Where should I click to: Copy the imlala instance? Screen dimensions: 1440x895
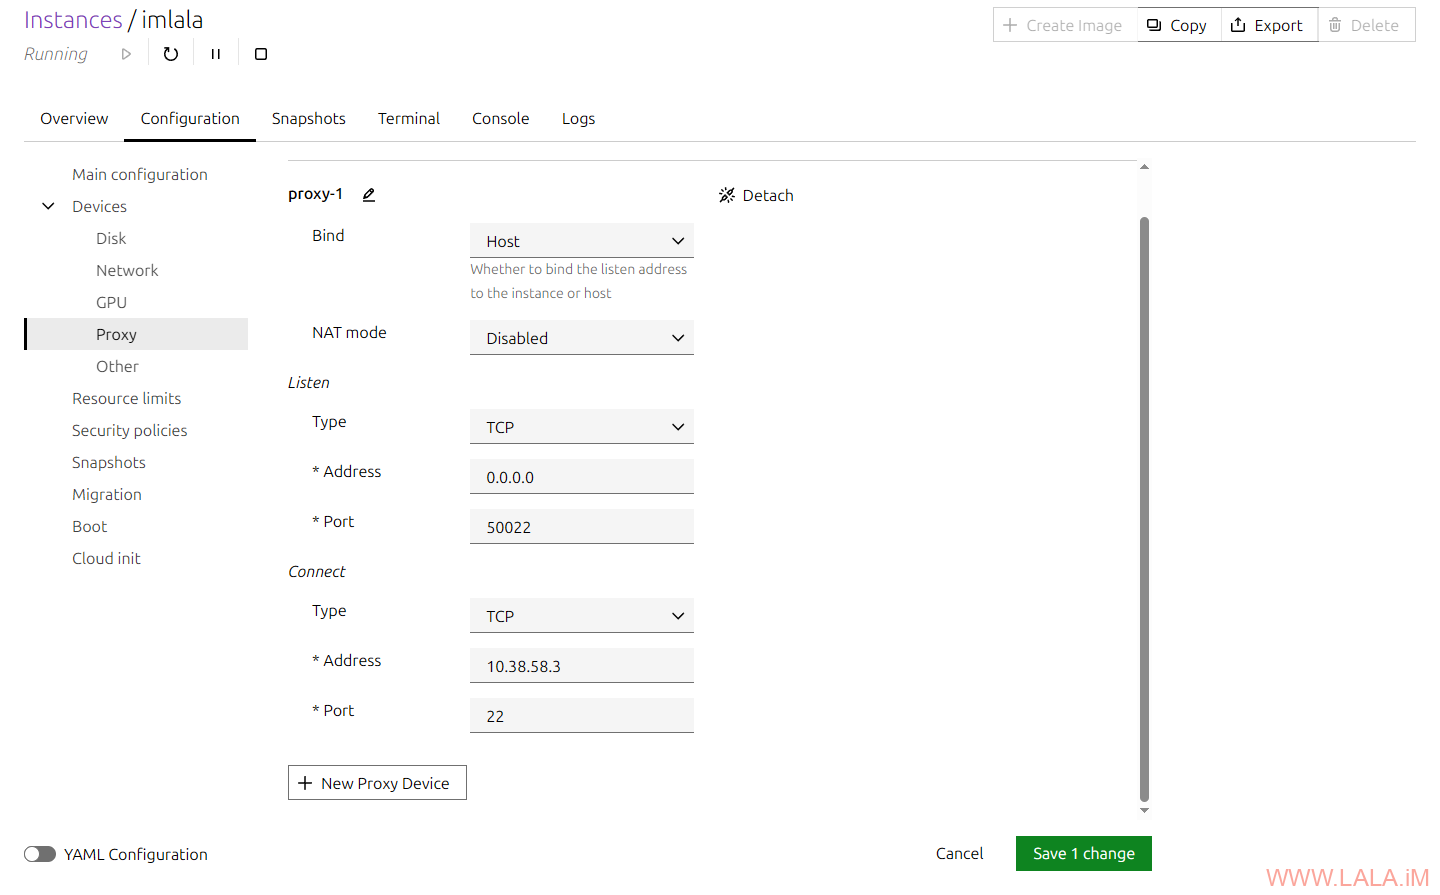(x=1177, y=25)
